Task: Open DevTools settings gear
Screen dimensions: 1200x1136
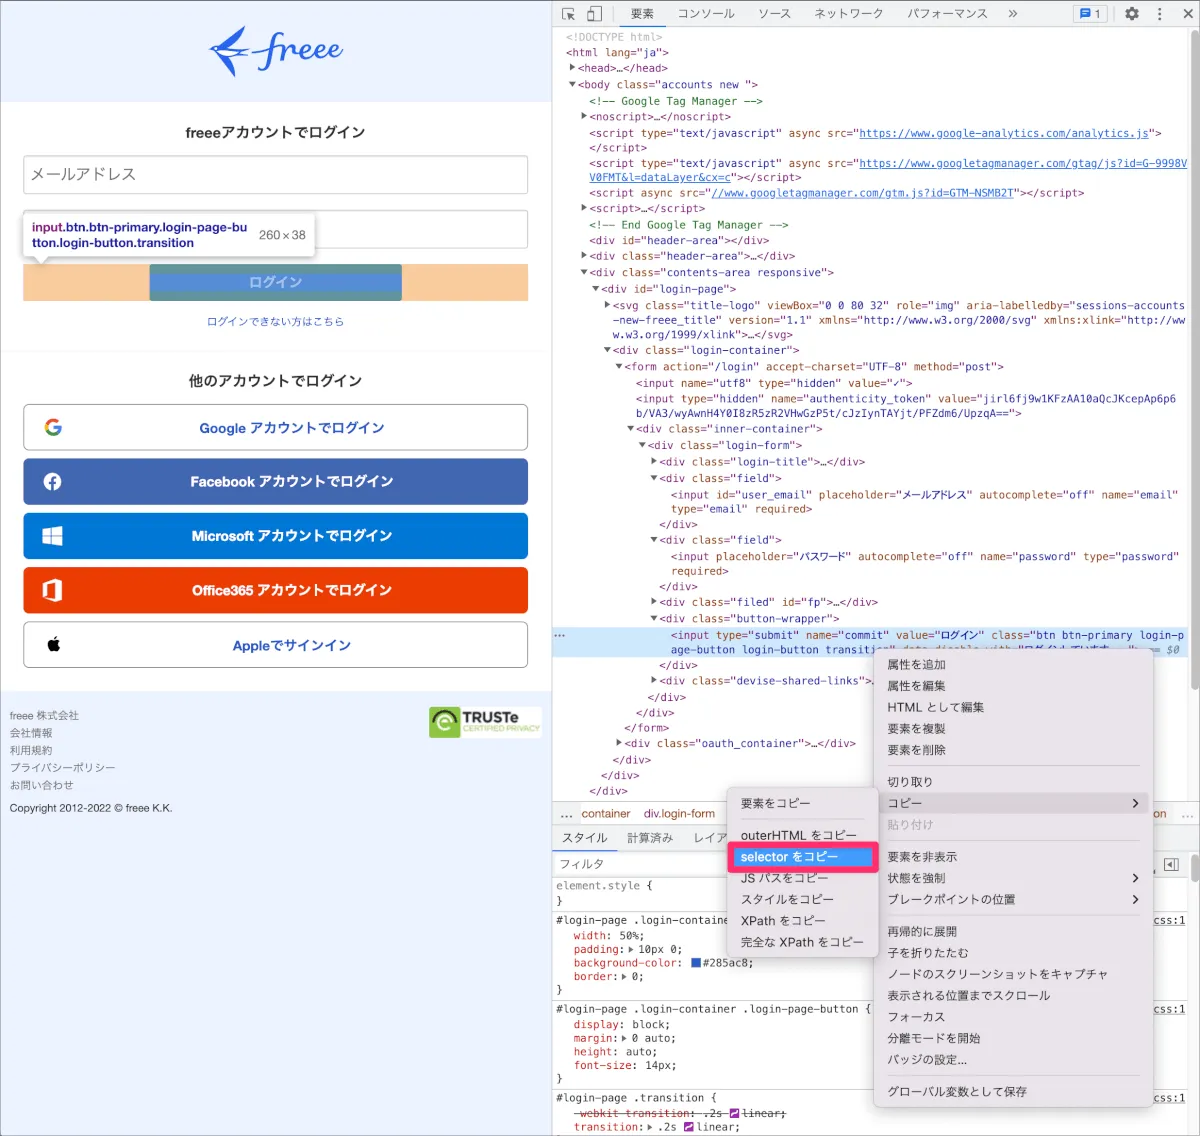Action: click(x=1132, y=14)
